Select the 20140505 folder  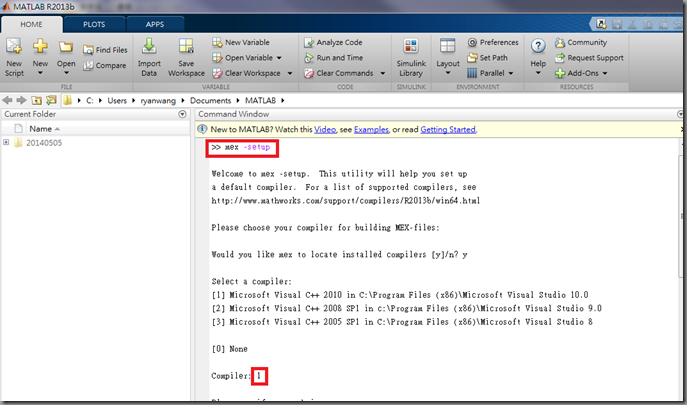tap(44, 143)
